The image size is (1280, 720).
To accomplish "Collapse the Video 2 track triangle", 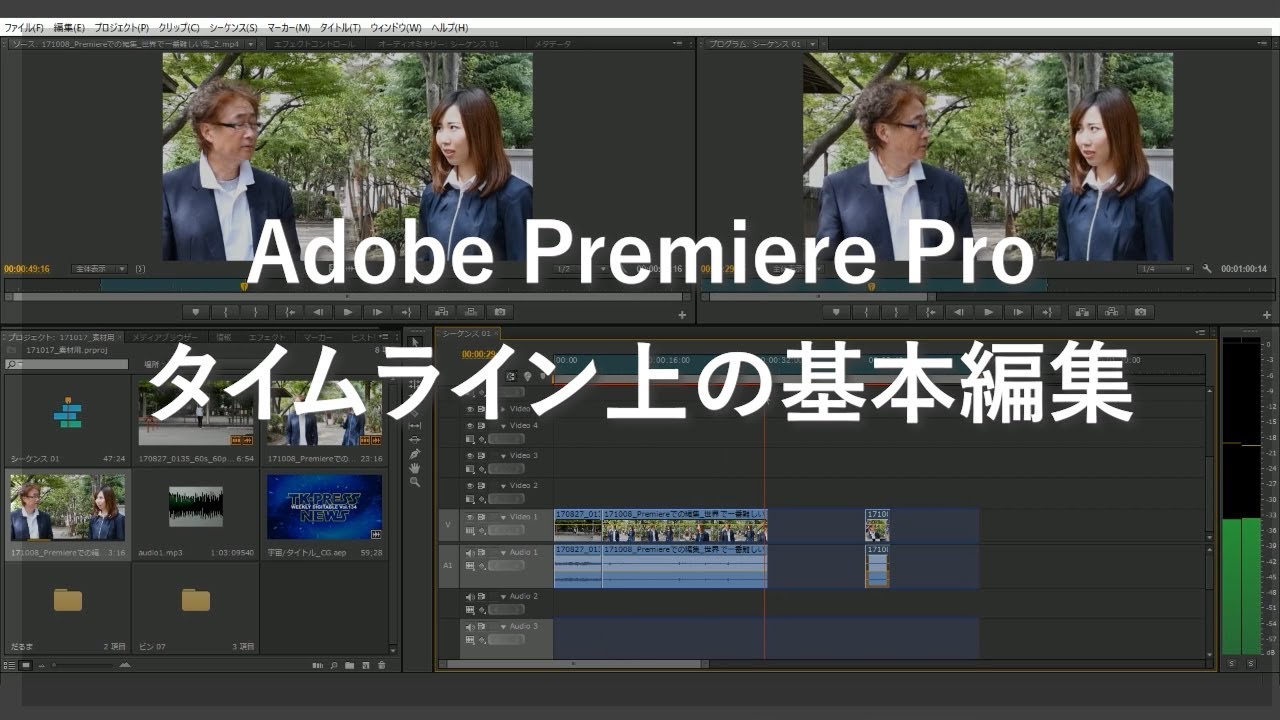I will [504, 485].
